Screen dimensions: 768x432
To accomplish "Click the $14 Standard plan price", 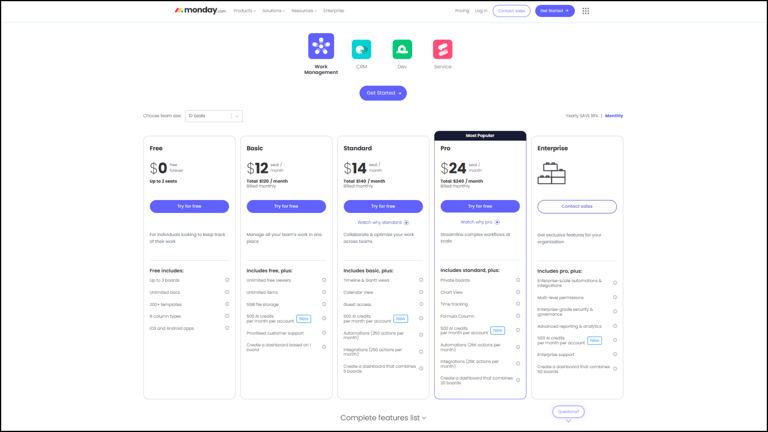I will click(355, 168).
